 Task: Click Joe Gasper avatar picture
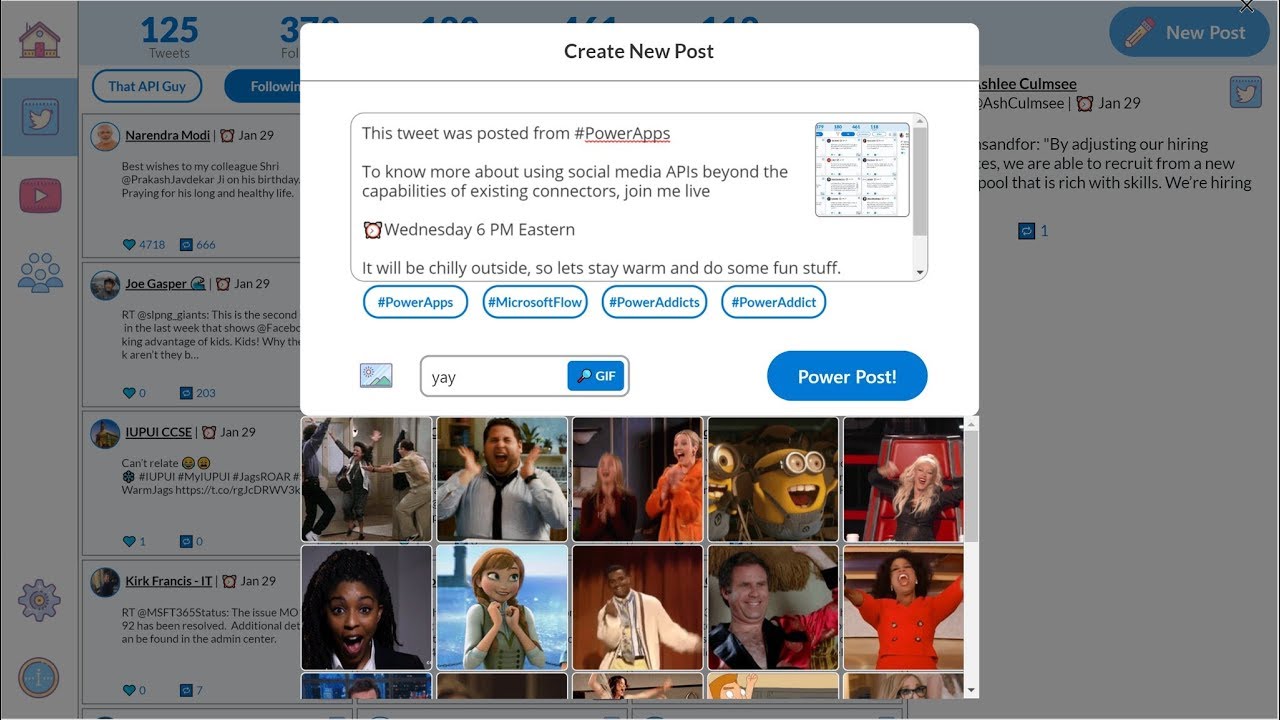[105, 285]
